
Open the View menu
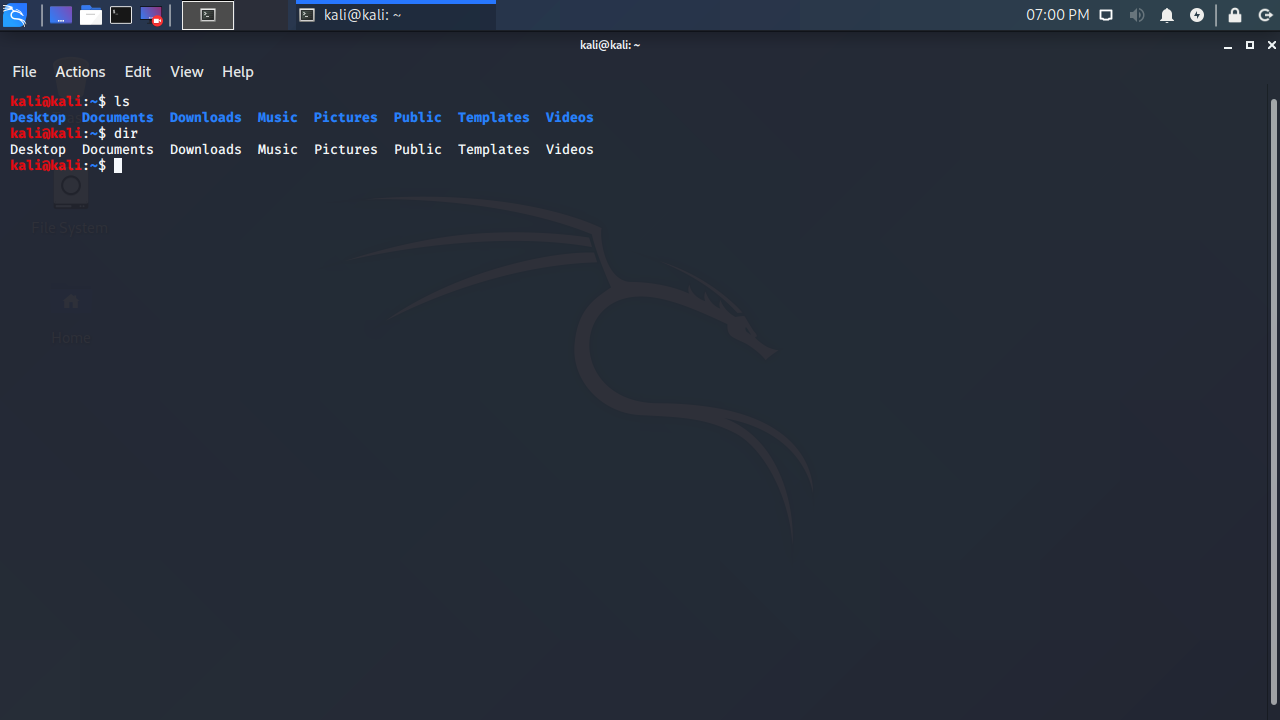(186, 71)
